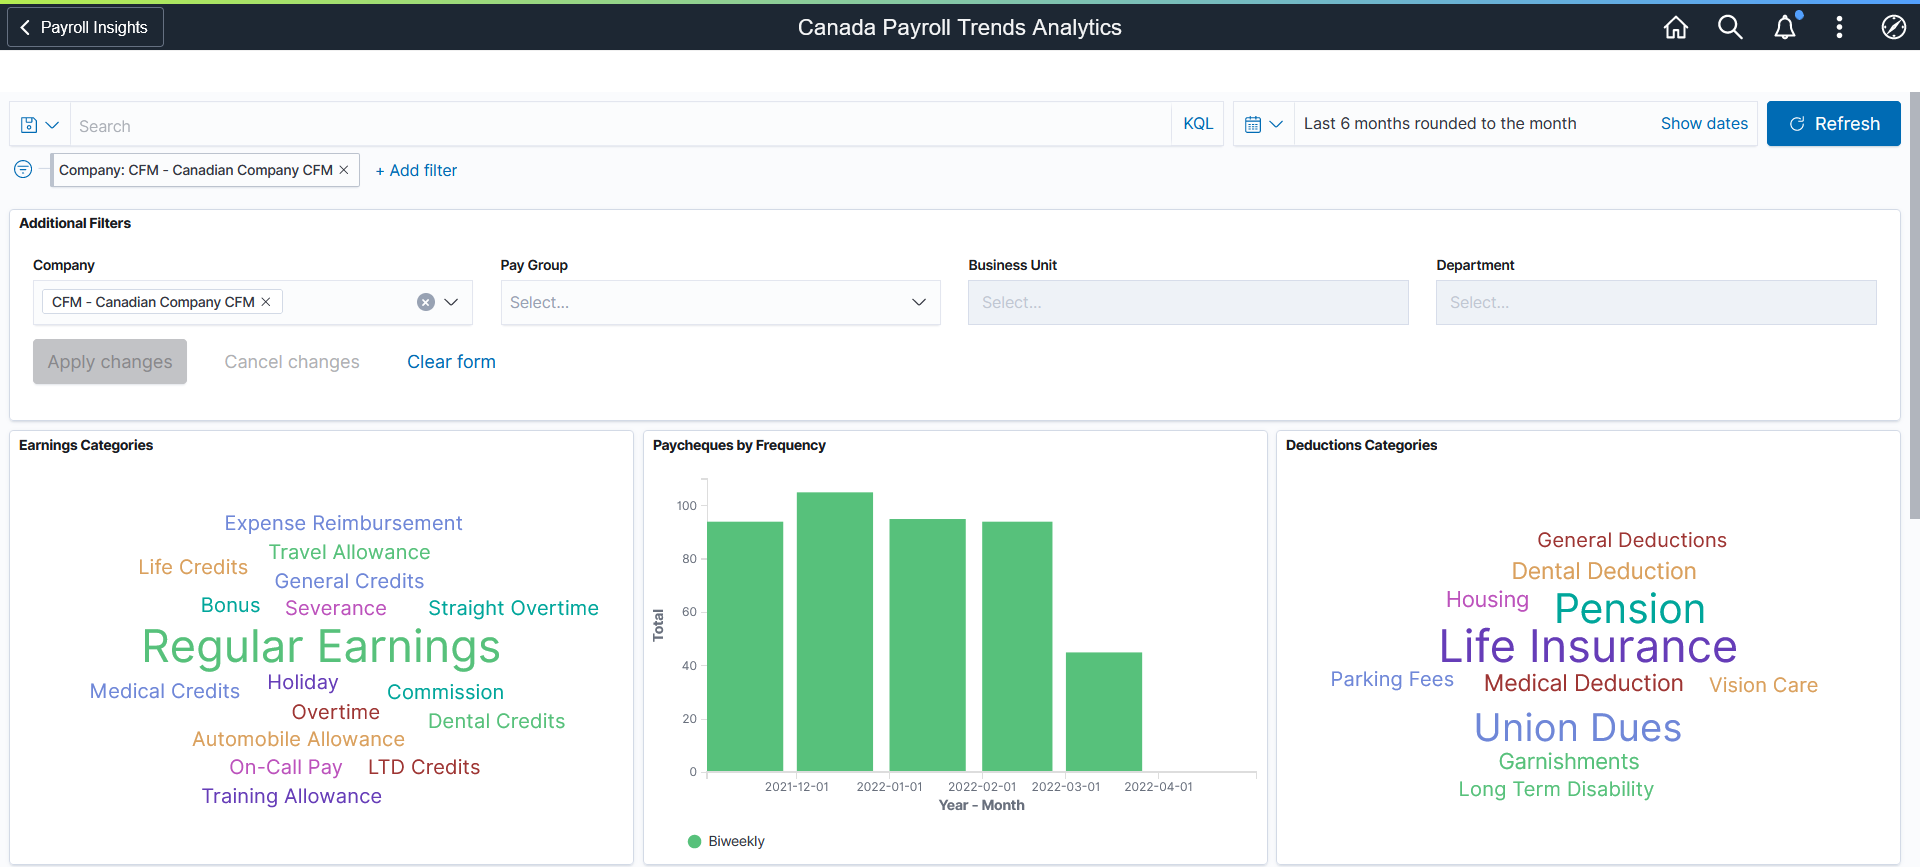The image size is (1920, 867).
Task: Switch query language via KQL
Action: tap(1198, 124)
